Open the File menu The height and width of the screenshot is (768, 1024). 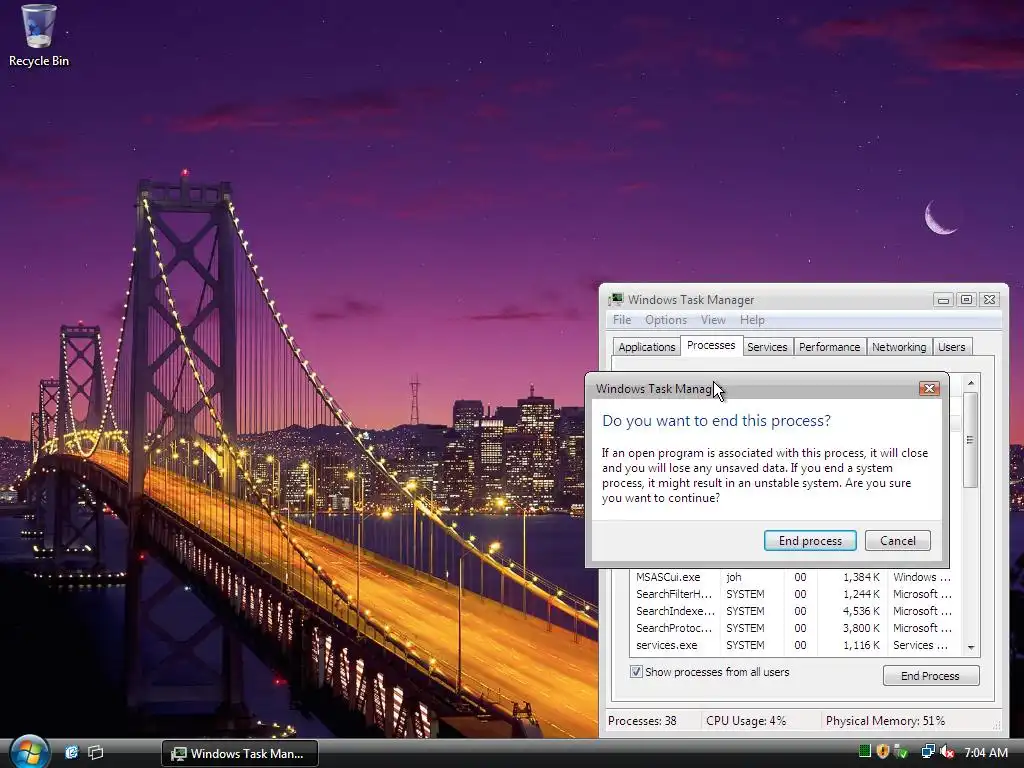pyautogui.click(x=622, y=320)
